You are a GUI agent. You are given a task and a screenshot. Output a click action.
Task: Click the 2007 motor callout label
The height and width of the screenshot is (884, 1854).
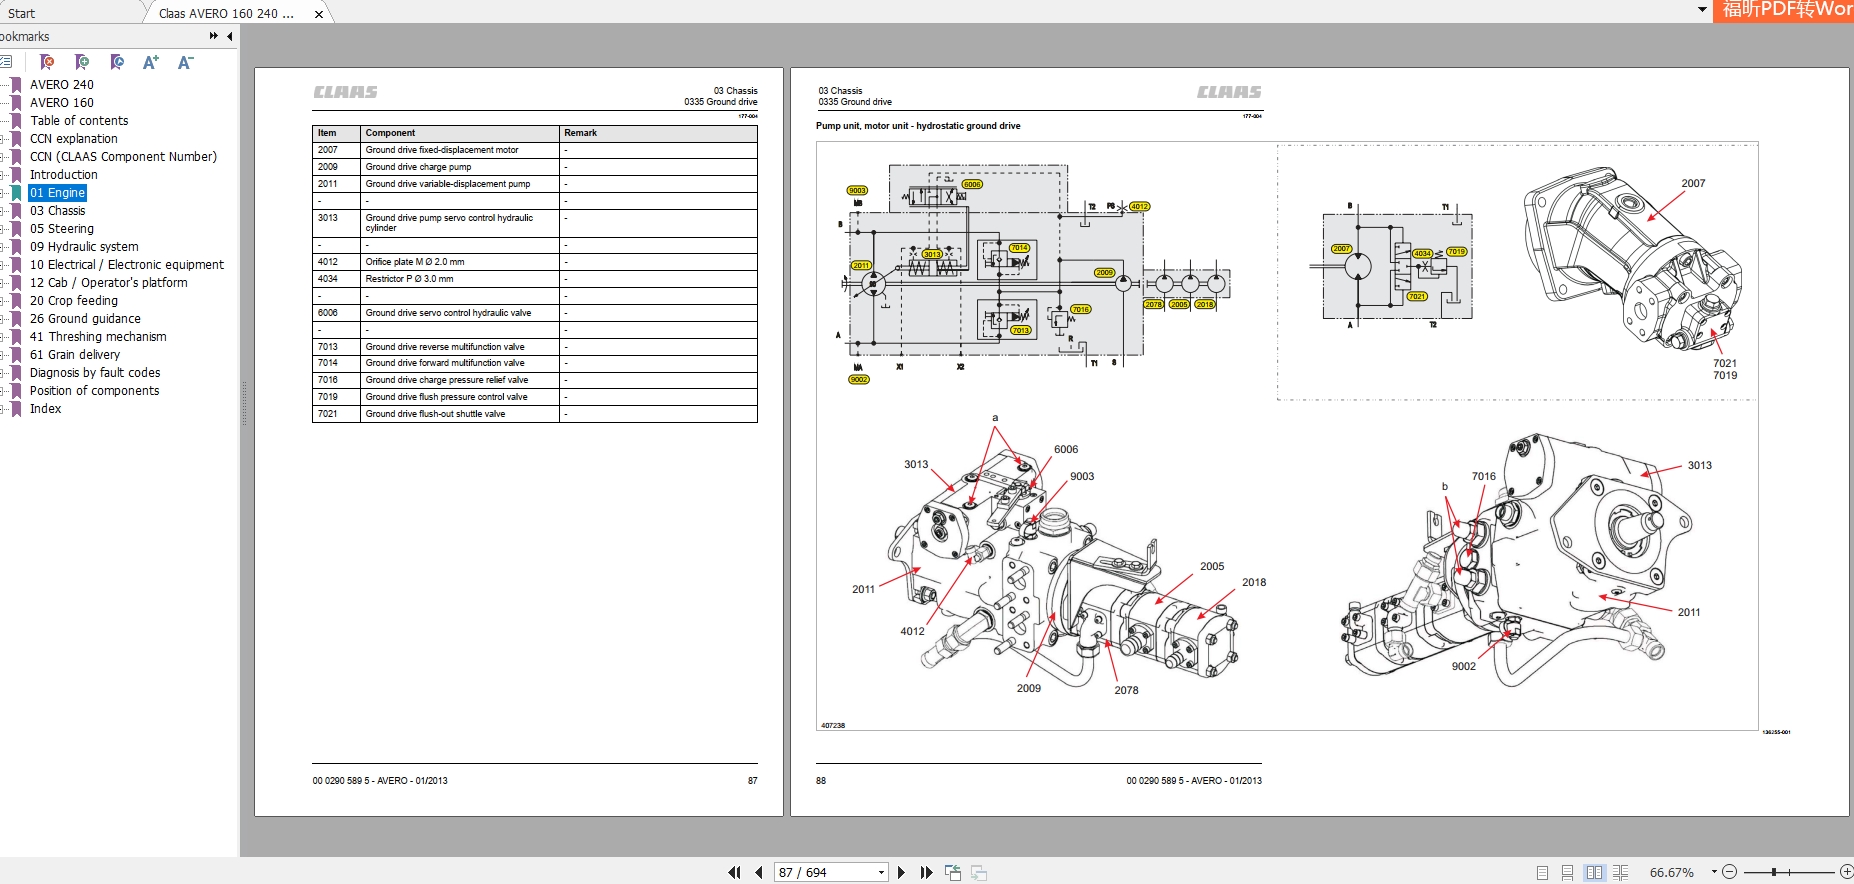1693,183
